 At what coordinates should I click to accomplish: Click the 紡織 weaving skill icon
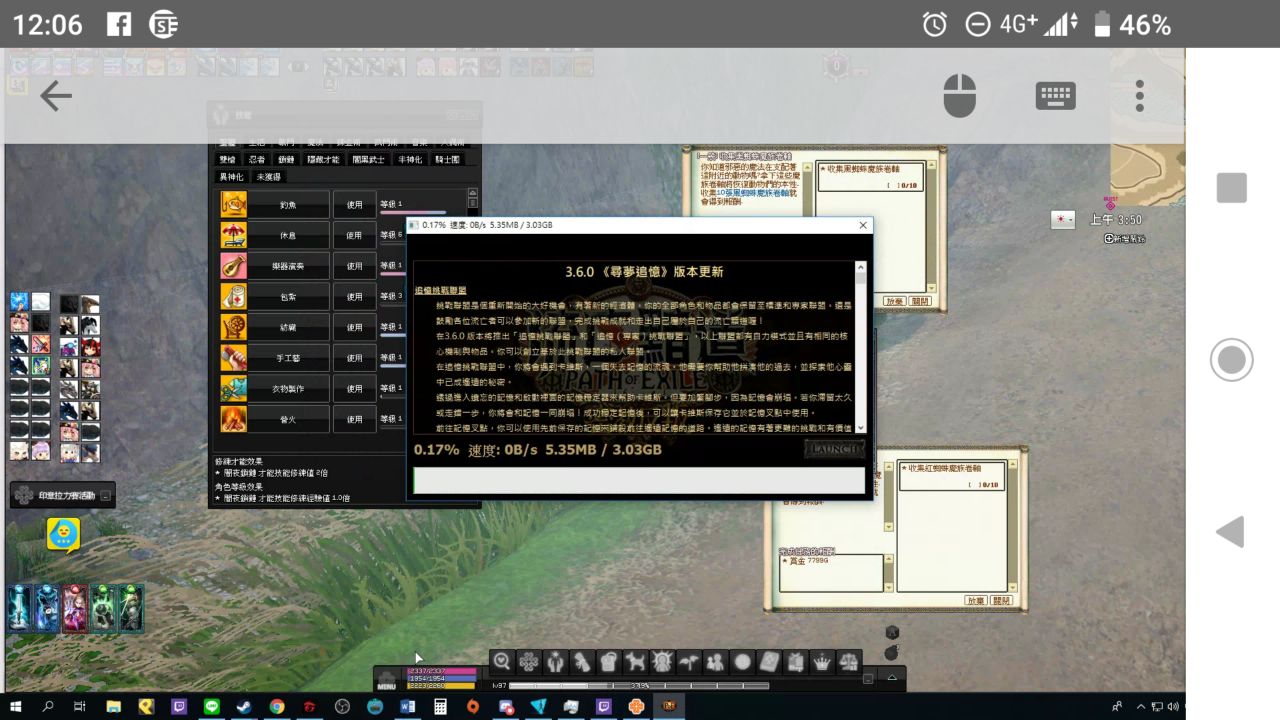234,327
